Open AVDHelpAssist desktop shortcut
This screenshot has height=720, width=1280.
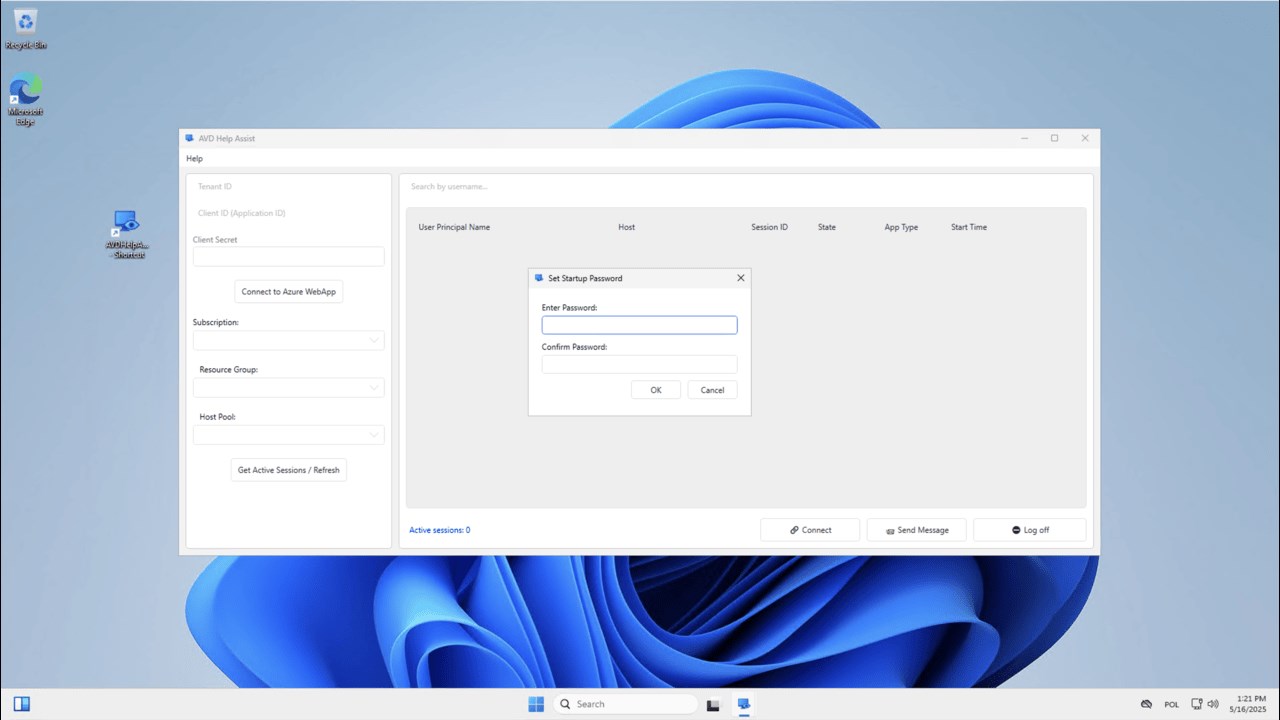[126, 234]
